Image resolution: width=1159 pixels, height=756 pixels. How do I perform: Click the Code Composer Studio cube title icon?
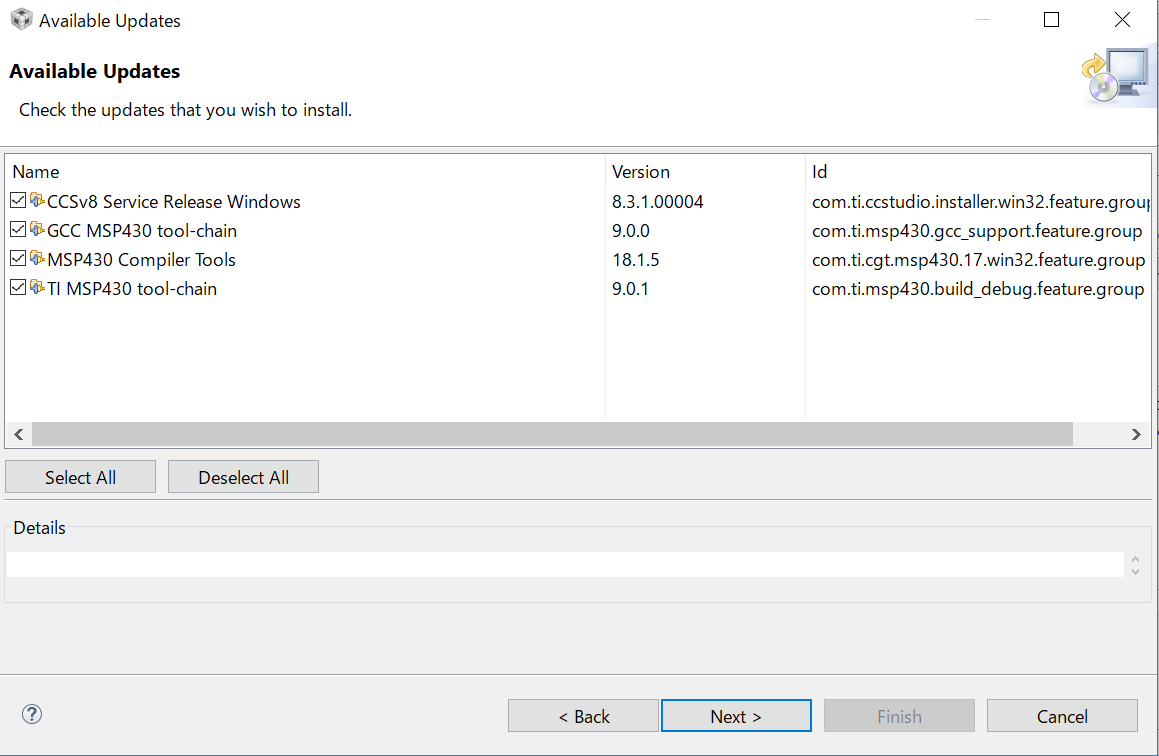coord(21,20)
